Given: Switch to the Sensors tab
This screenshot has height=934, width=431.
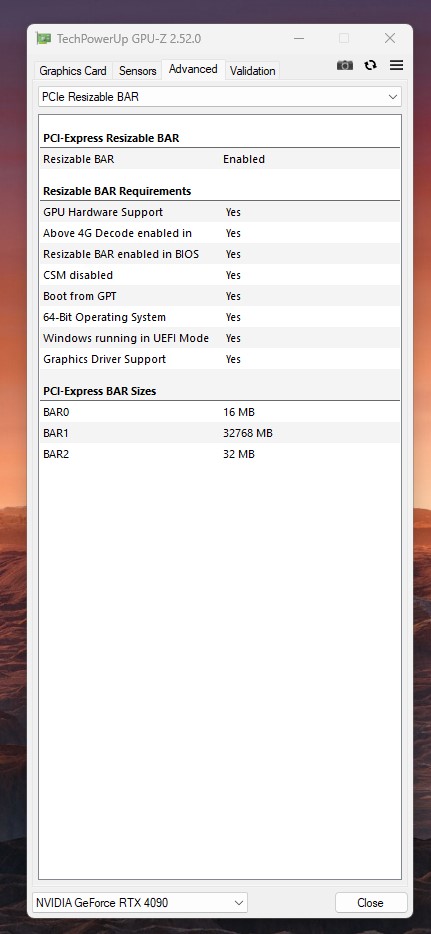Looking at the screenshot, I should 138,71.
